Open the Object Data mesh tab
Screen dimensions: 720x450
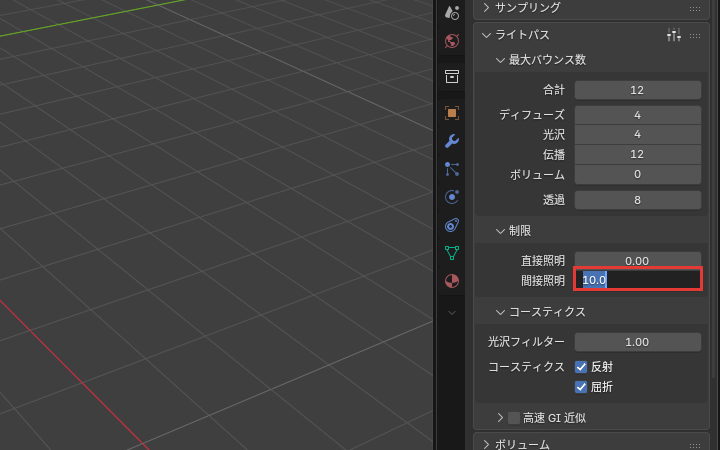(x=452, y=253)
